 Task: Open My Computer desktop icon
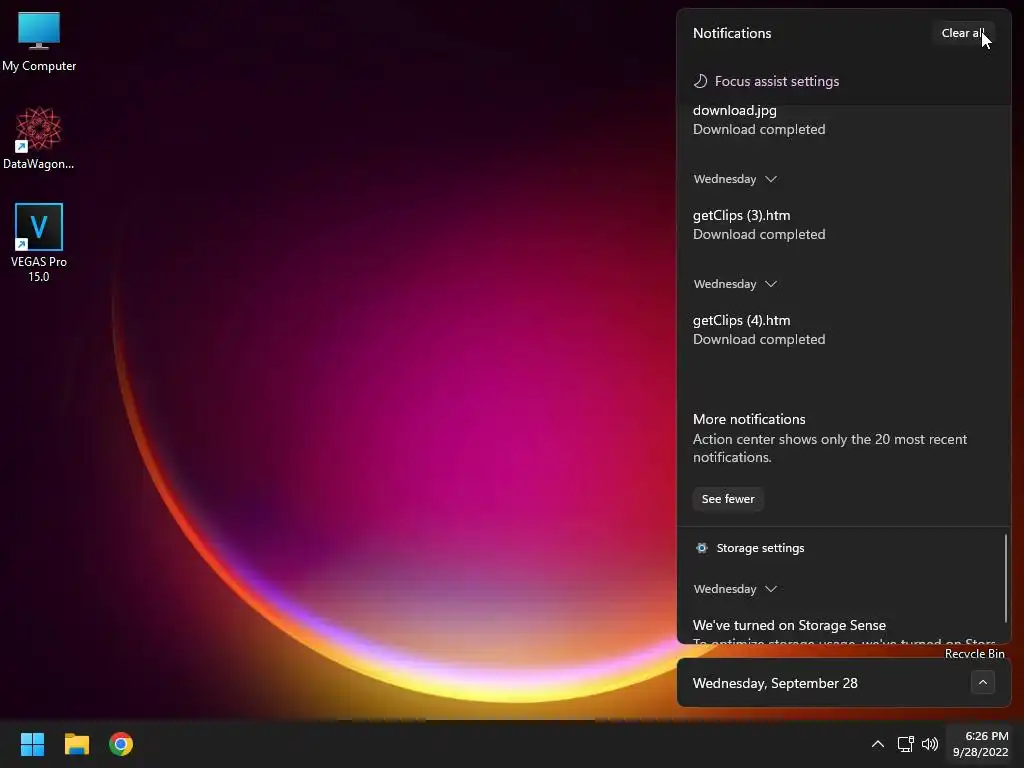click(39, 42)
